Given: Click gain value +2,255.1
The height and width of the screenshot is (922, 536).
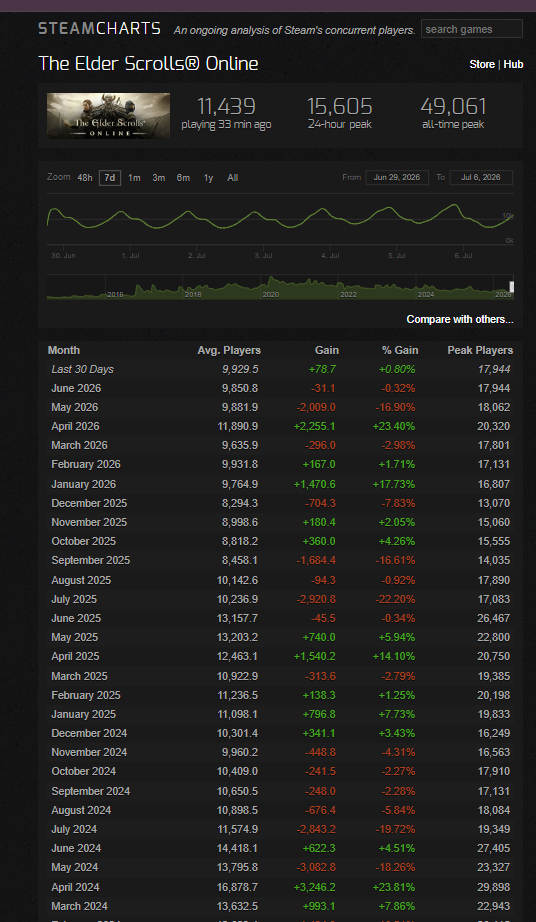Looking at the screenshot, I should coord(314,426).
